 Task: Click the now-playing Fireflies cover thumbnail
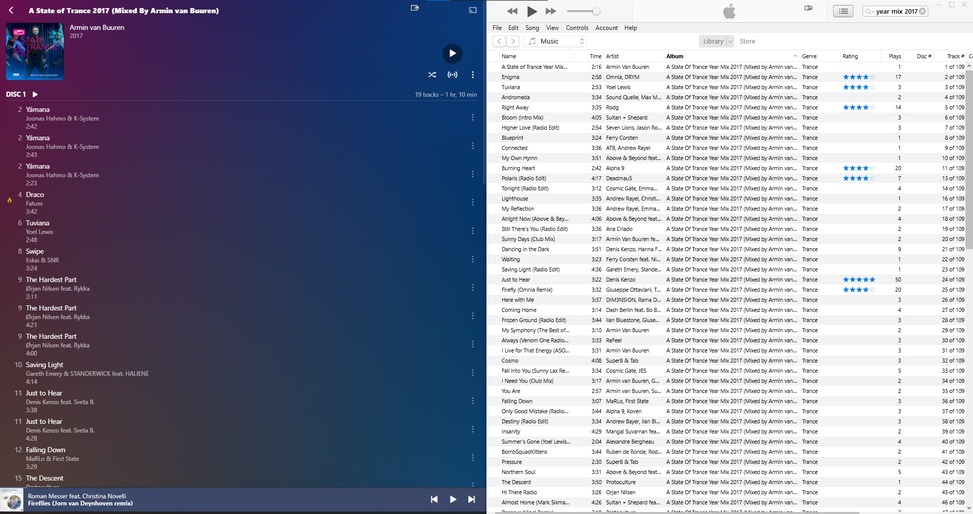pos(11,500)
